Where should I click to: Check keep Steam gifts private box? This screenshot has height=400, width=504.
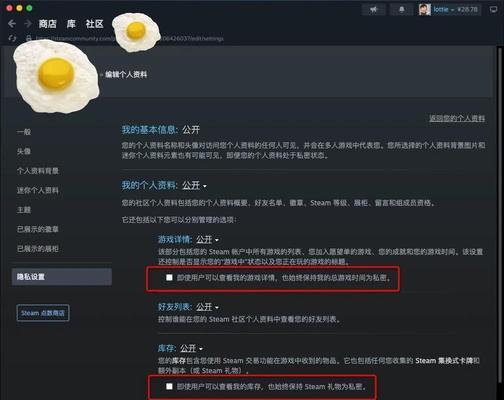(169, 386)
